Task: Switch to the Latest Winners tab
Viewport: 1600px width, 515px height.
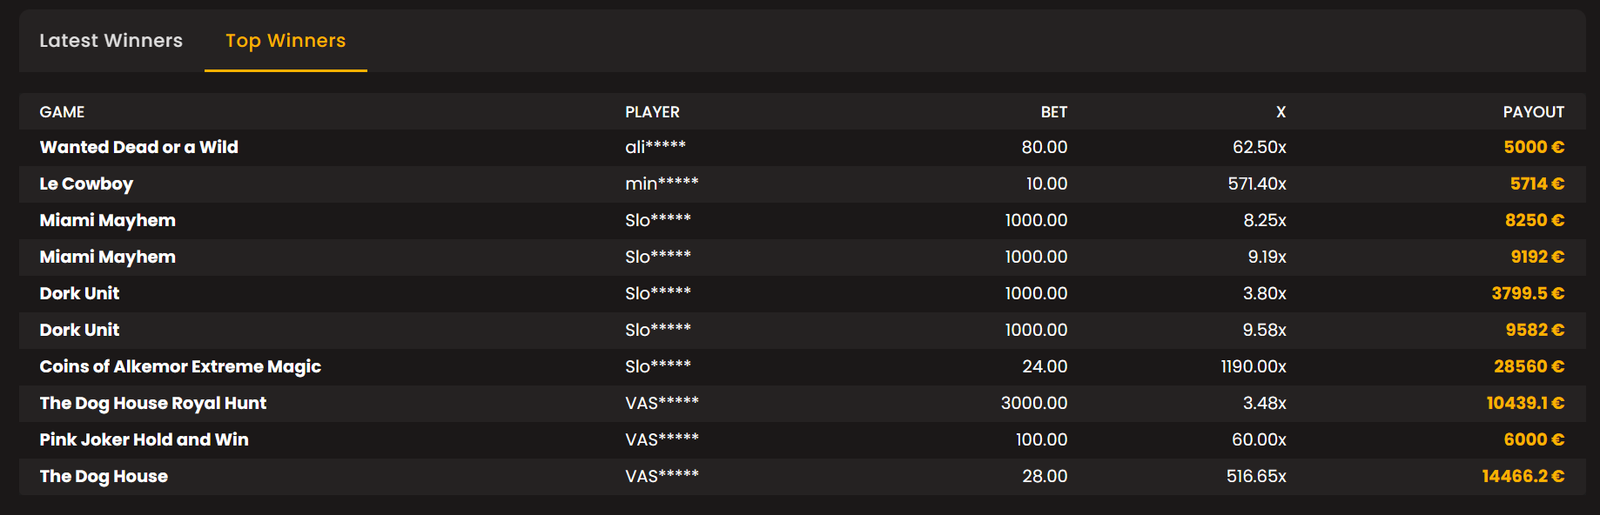Action: [111, 41]
